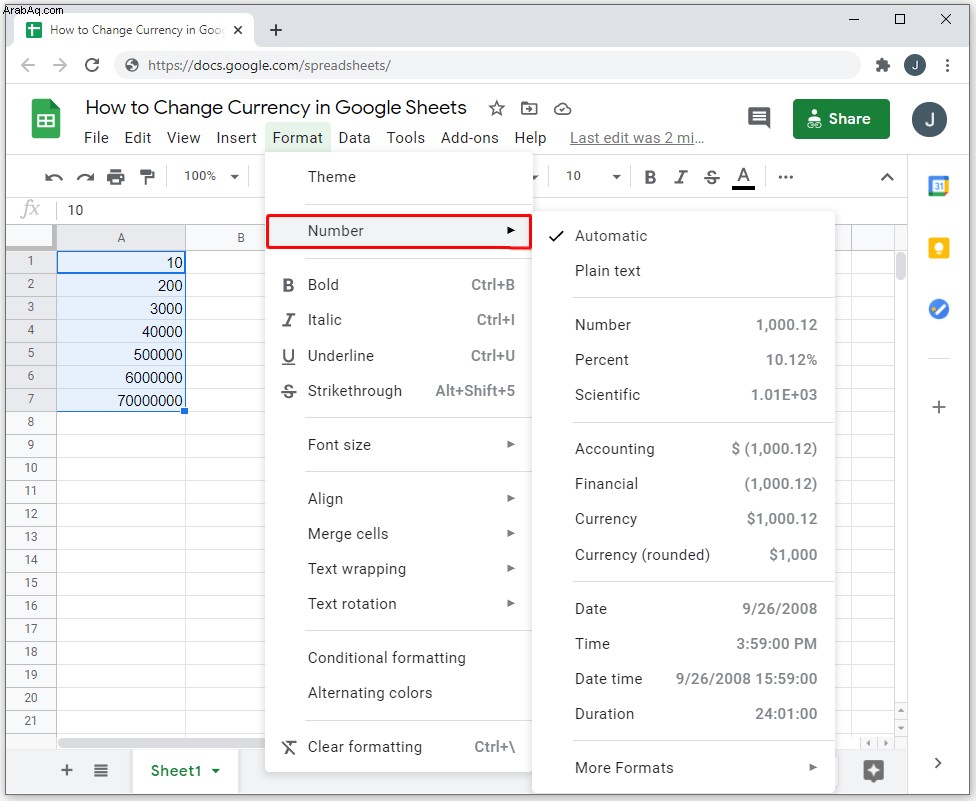Open Conditional formatting
976x801 pixels.
[398, 658]
